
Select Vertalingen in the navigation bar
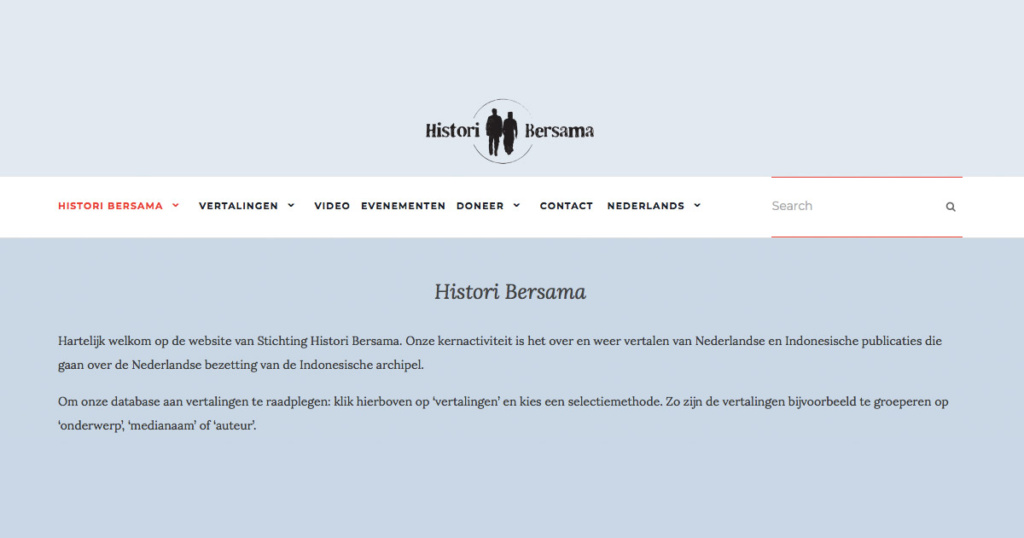(x=238, y=206)
